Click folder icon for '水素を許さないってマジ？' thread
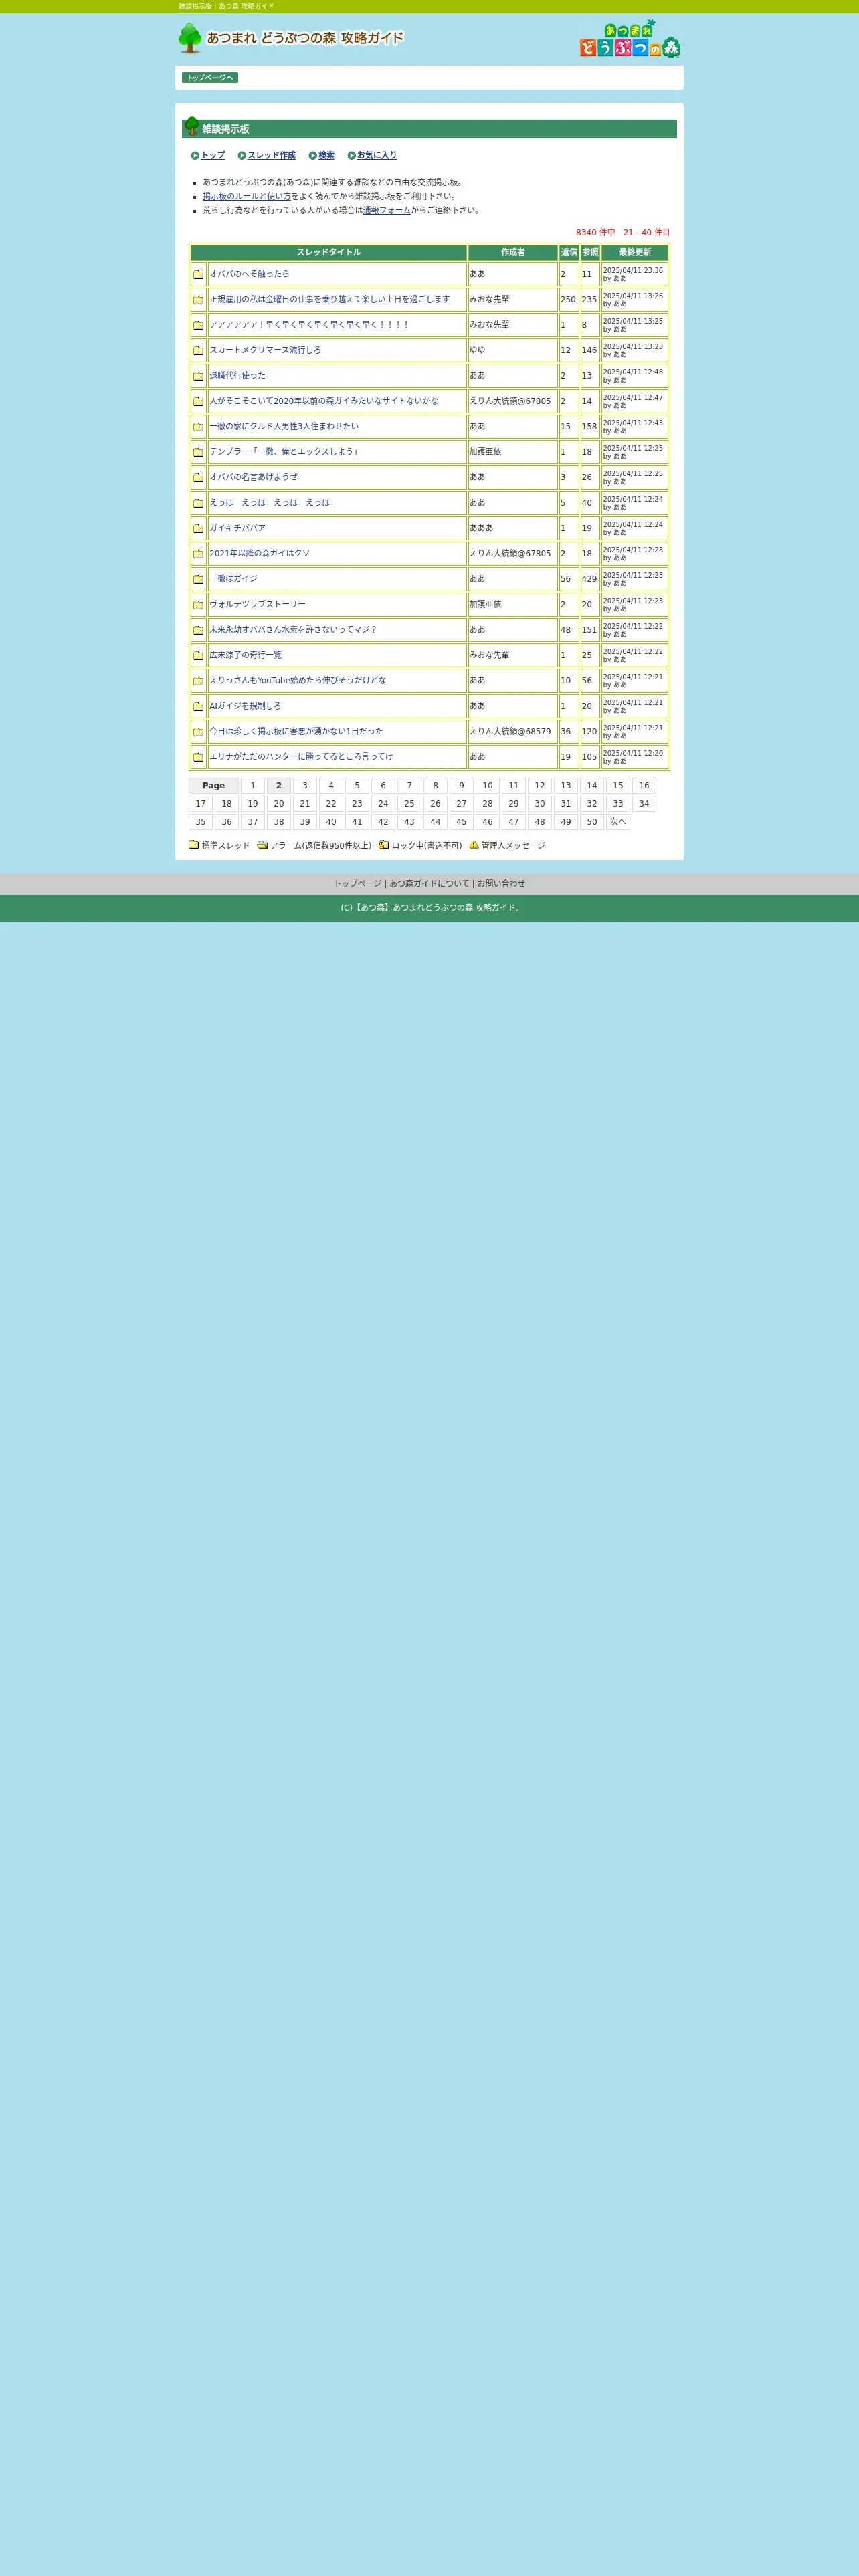 (198, 630)
